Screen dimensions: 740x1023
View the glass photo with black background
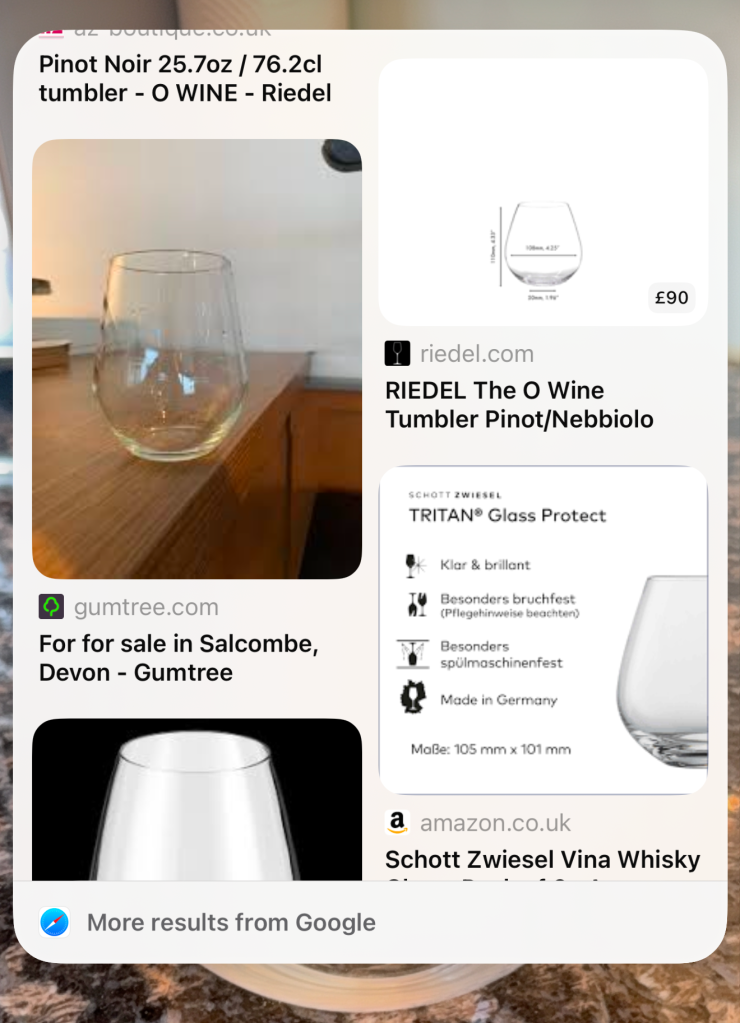click(x=197, y=800)
